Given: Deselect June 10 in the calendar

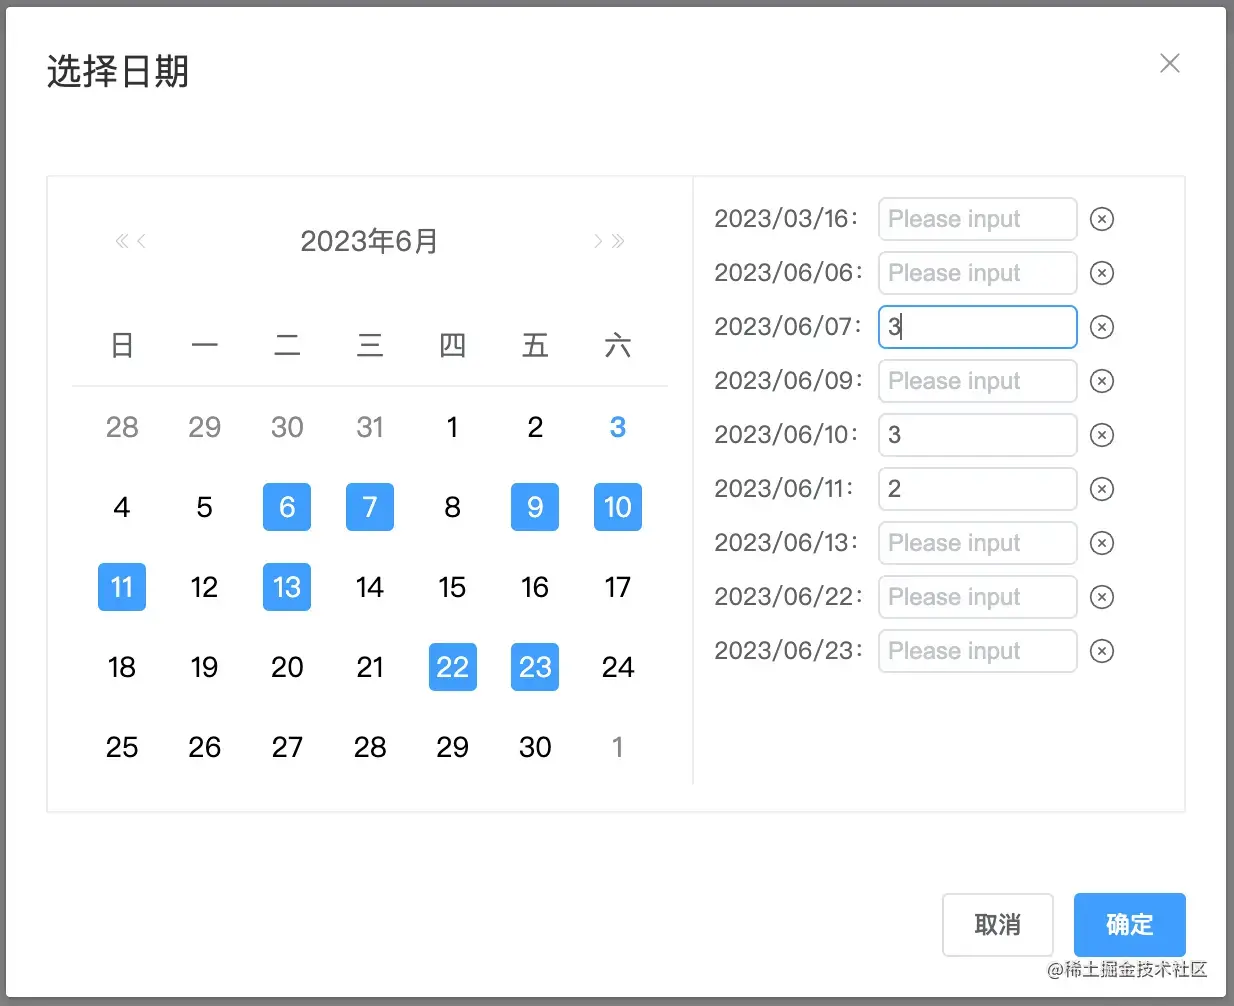Looking at the screenshot, I should tap(618, 507).
